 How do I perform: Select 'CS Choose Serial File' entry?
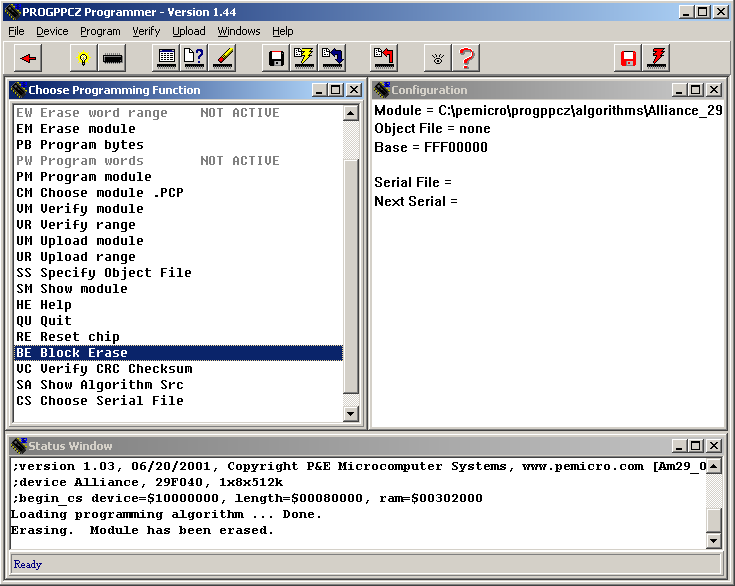click(179, 400)
